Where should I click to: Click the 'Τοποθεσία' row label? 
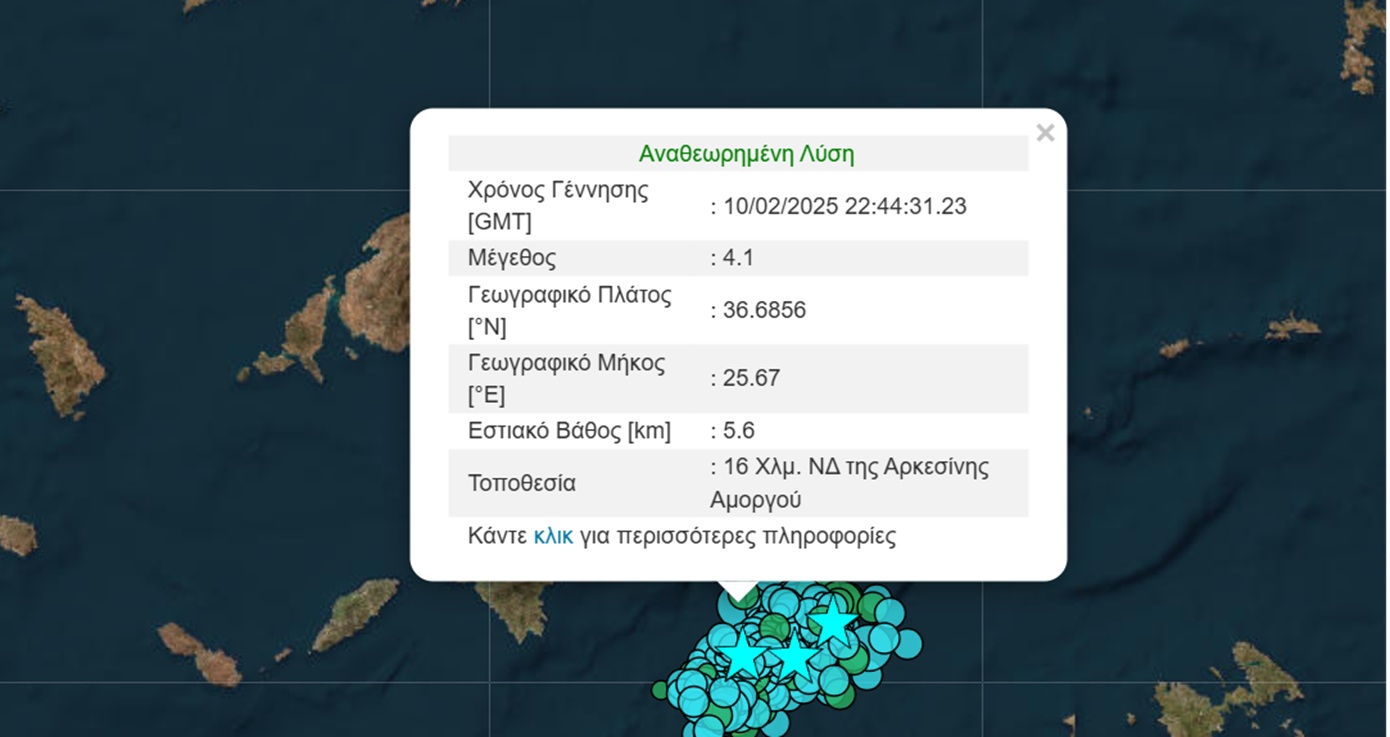click(x=522, y=483)
